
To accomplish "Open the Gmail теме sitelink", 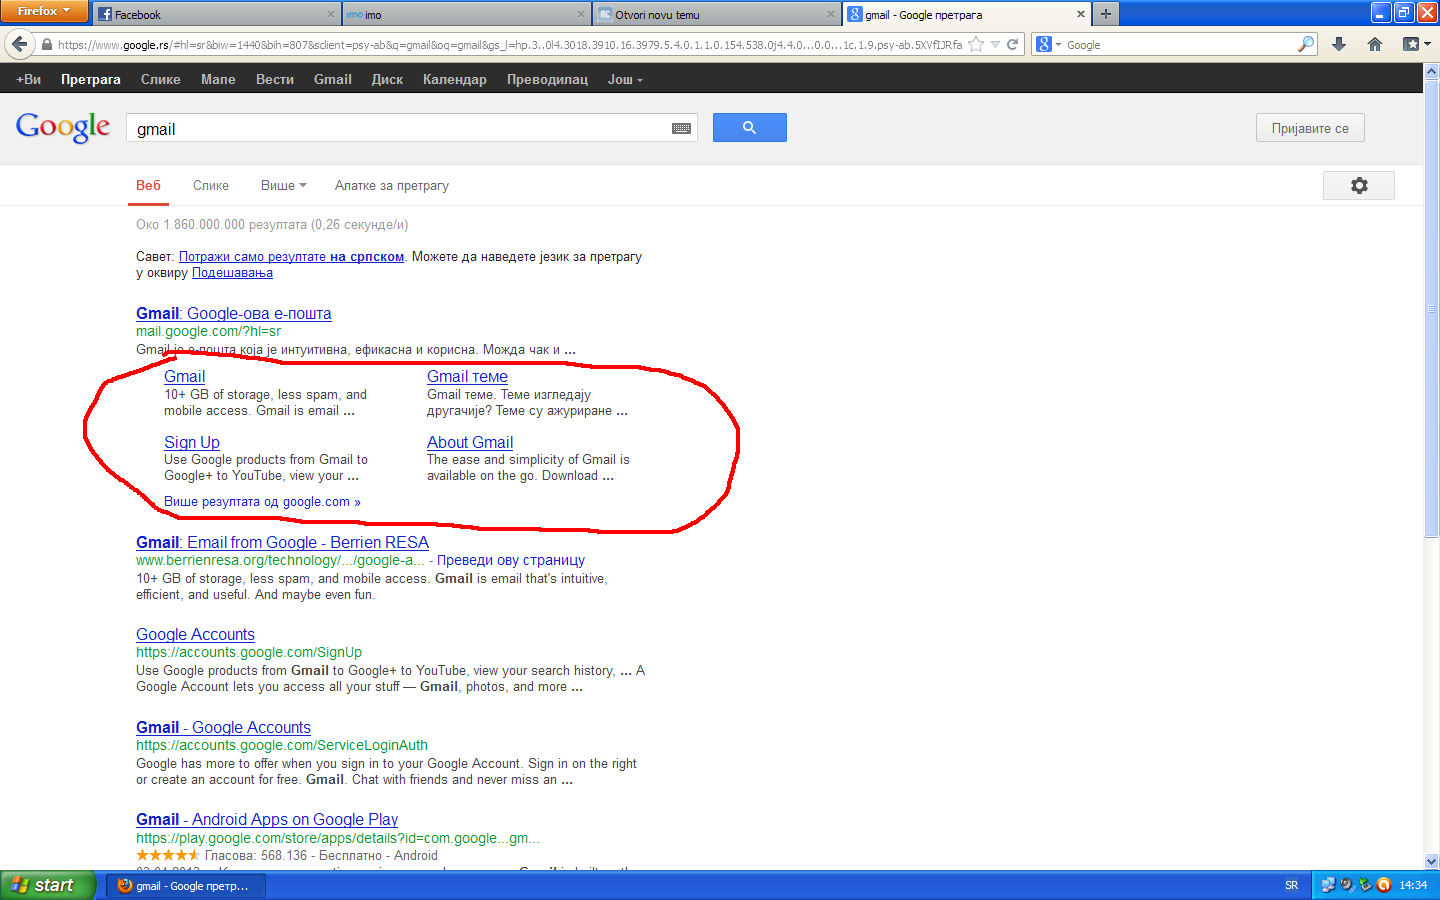I will point(467,376).
